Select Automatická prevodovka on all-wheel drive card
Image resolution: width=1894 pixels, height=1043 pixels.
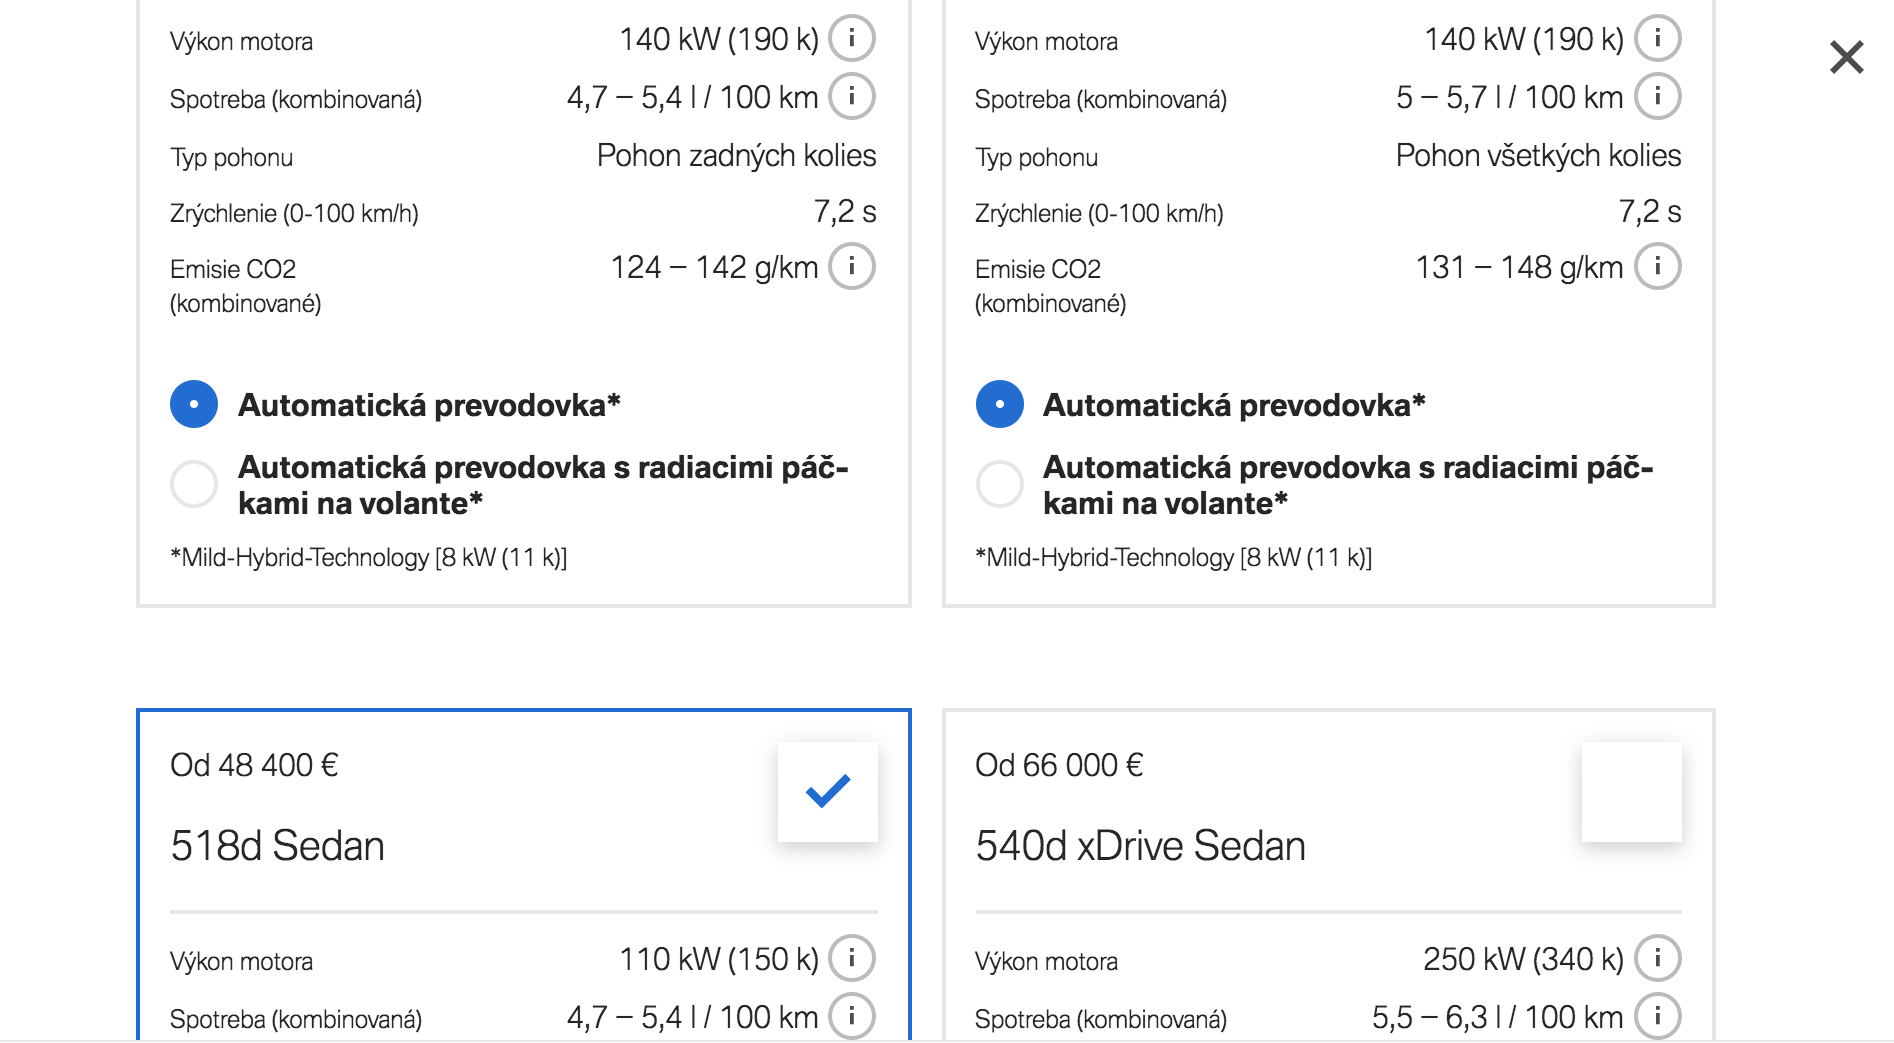(999, 405)
